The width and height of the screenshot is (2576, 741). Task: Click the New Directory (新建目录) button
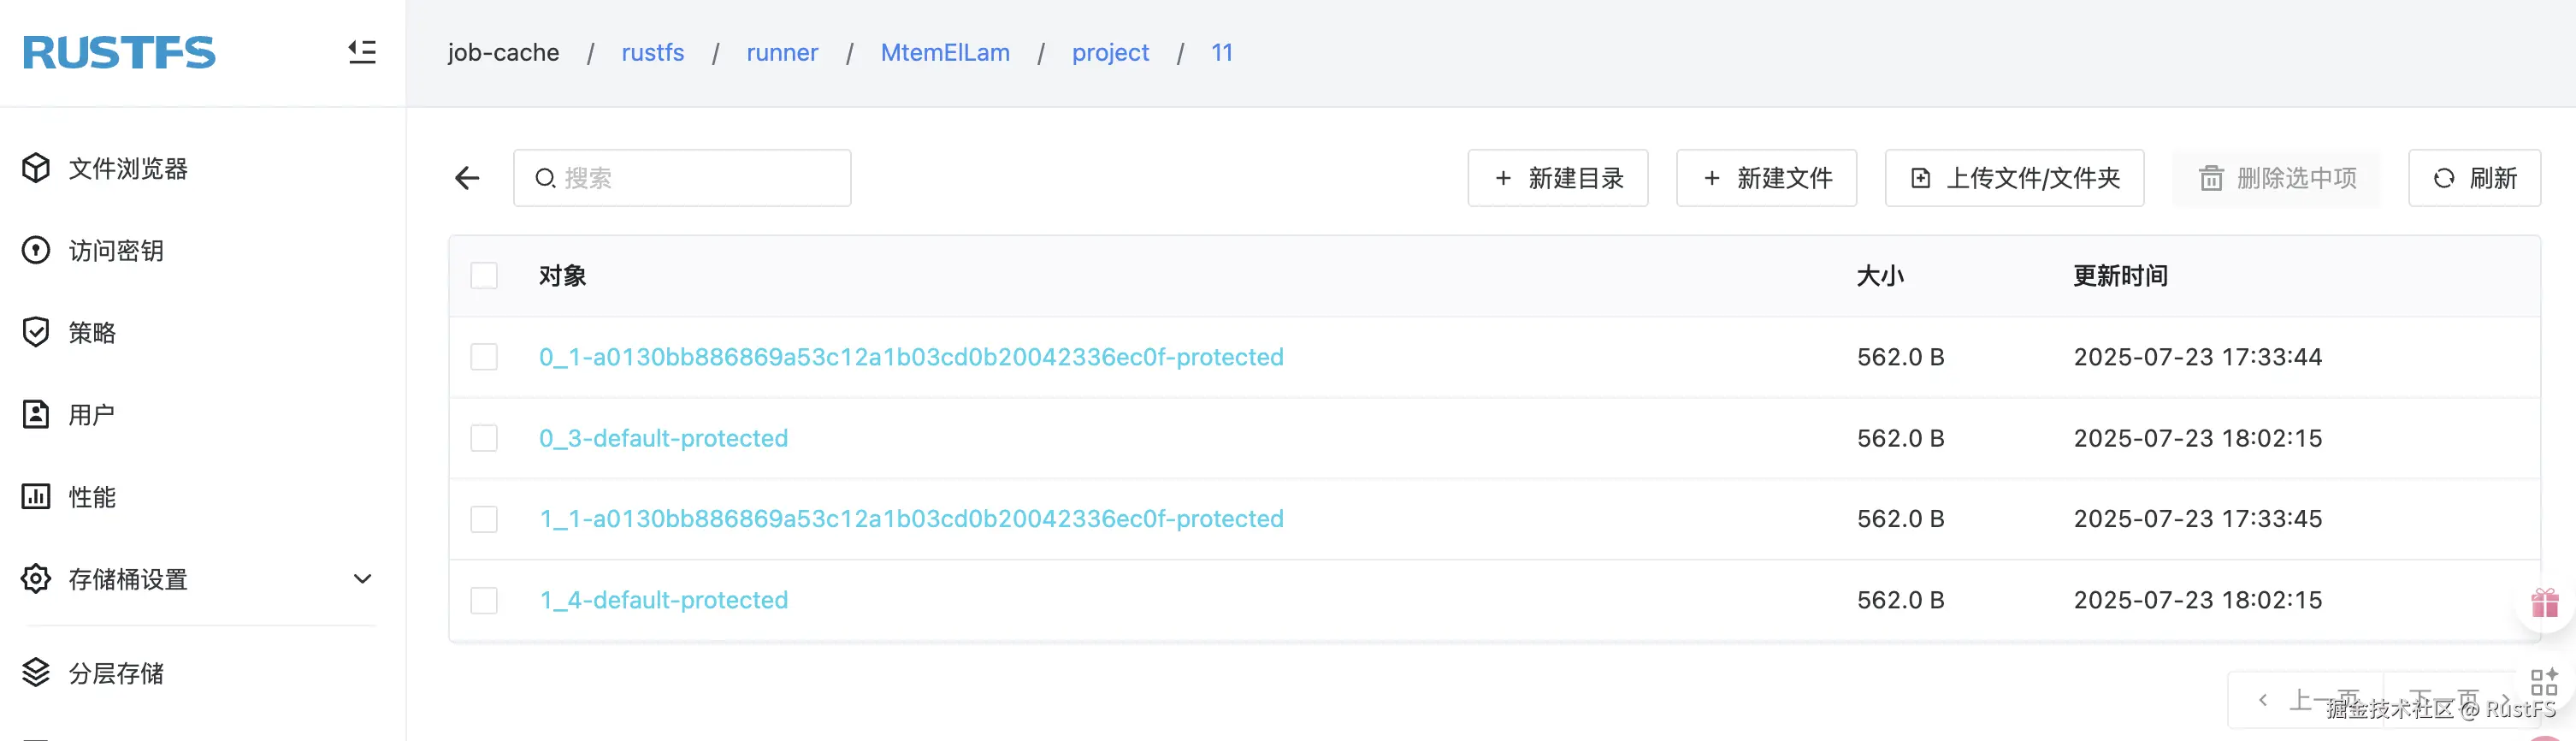point(1557,178)
